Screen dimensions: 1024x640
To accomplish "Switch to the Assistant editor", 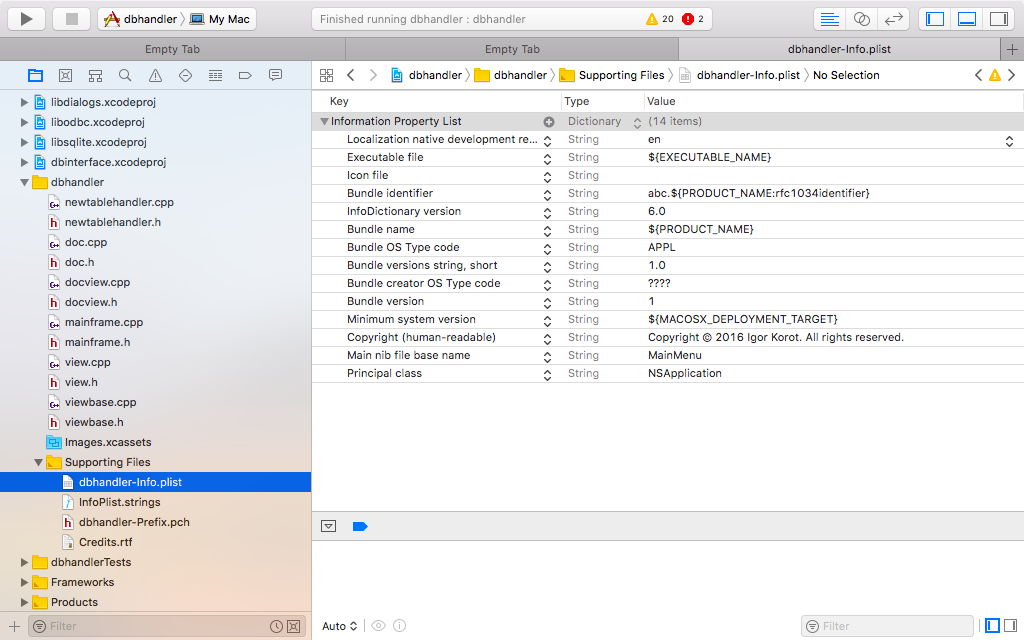I will click(861, 19).
